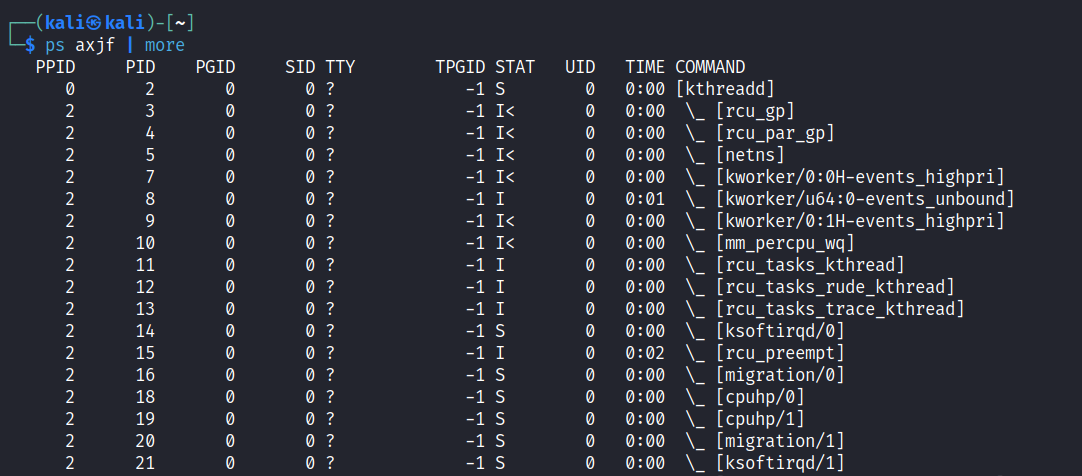1082x476 pixels.
Task: Click the kali㉿kali prompt label
Action: [x=100, y=21]
